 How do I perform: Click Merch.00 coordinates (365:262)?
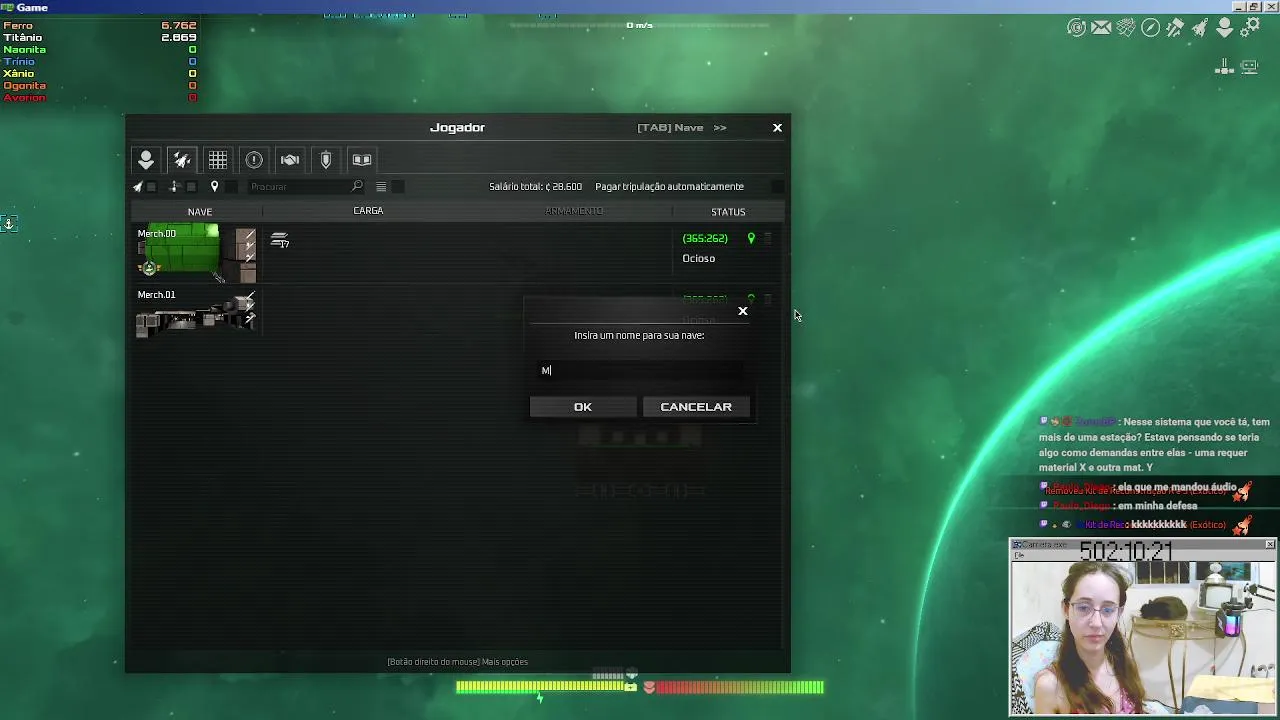(705, 239)
